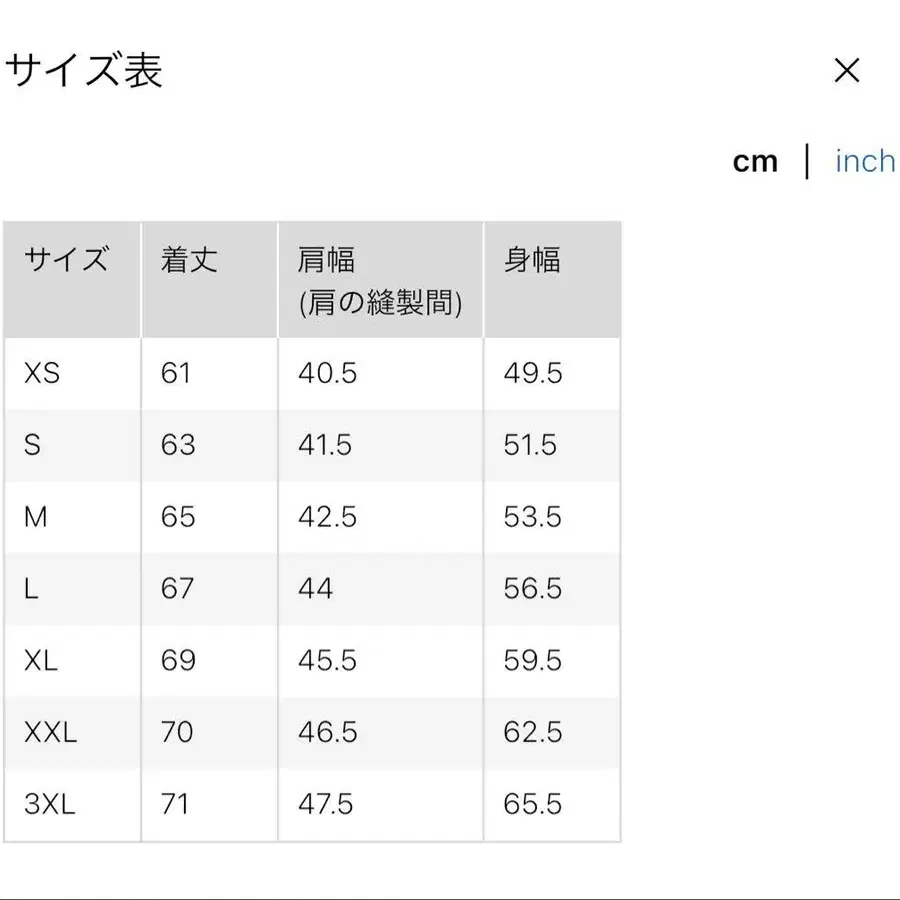Switch measurement units to inch
Screen dimensions: 900x900
point(862,161)
